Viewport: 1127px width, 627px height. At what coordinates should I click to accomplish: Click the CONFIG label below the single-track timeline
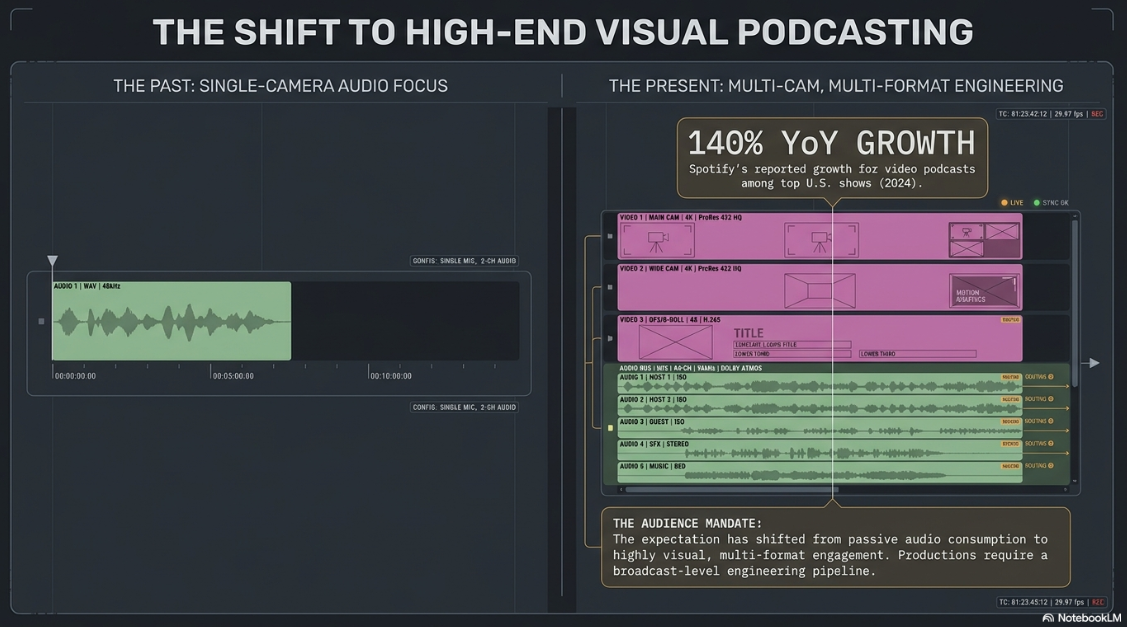(x=464, y=407)
